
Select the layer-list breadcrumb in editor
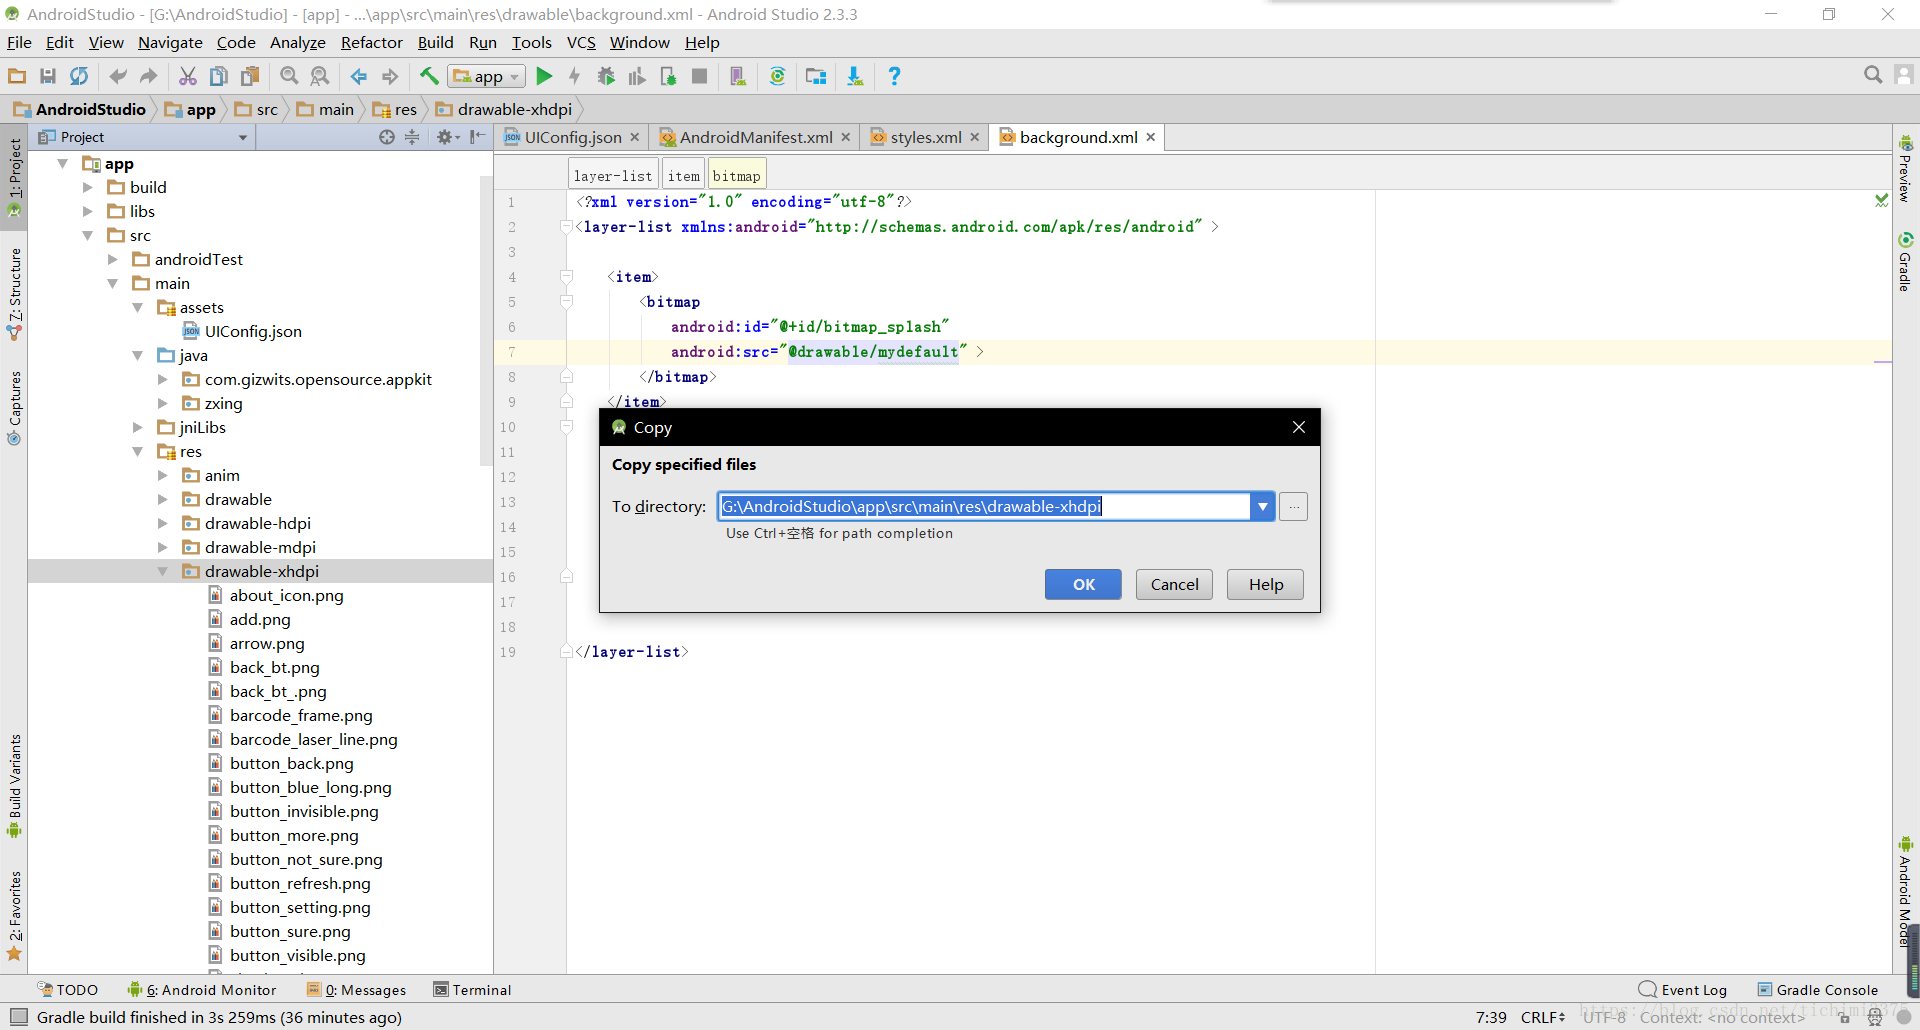tap(613, 175)
